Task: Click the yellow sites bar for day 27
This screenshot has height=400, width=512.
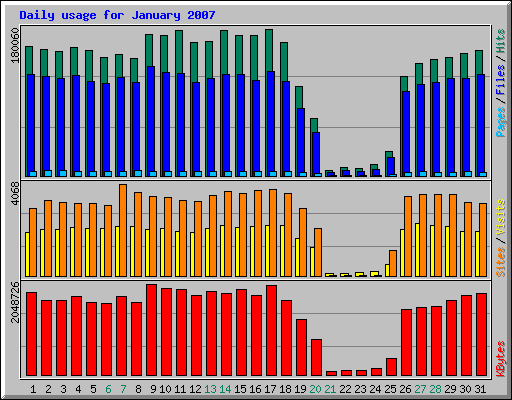Action: point(417,250)
